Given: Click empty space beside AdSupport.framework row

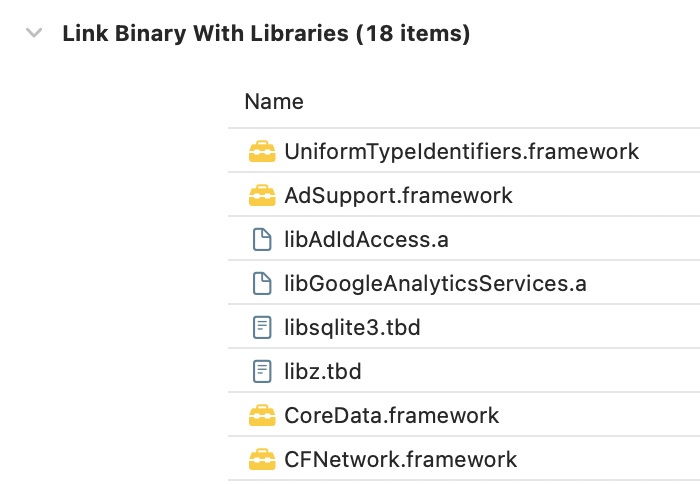Looking at the screenshot, I should click(607, 195).
